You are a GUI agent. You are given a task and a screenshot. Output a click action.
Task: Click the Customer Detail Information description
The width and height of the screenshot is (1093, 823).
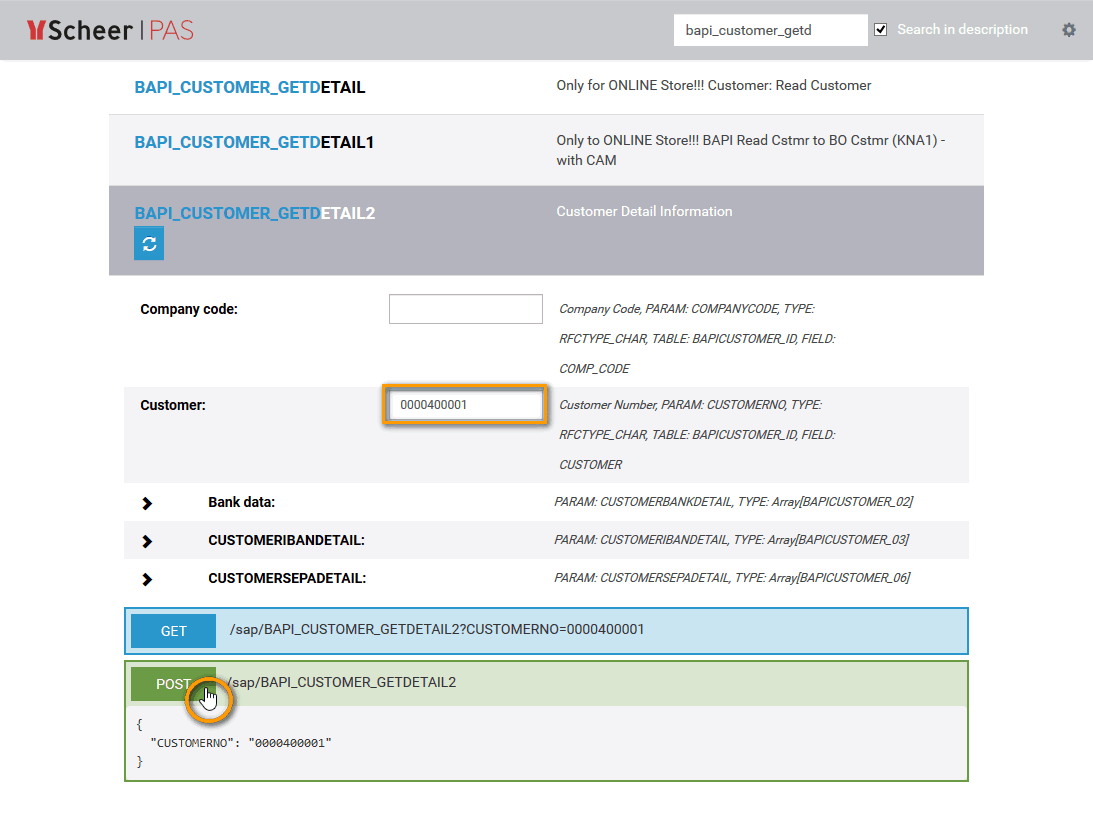[644, 212]
